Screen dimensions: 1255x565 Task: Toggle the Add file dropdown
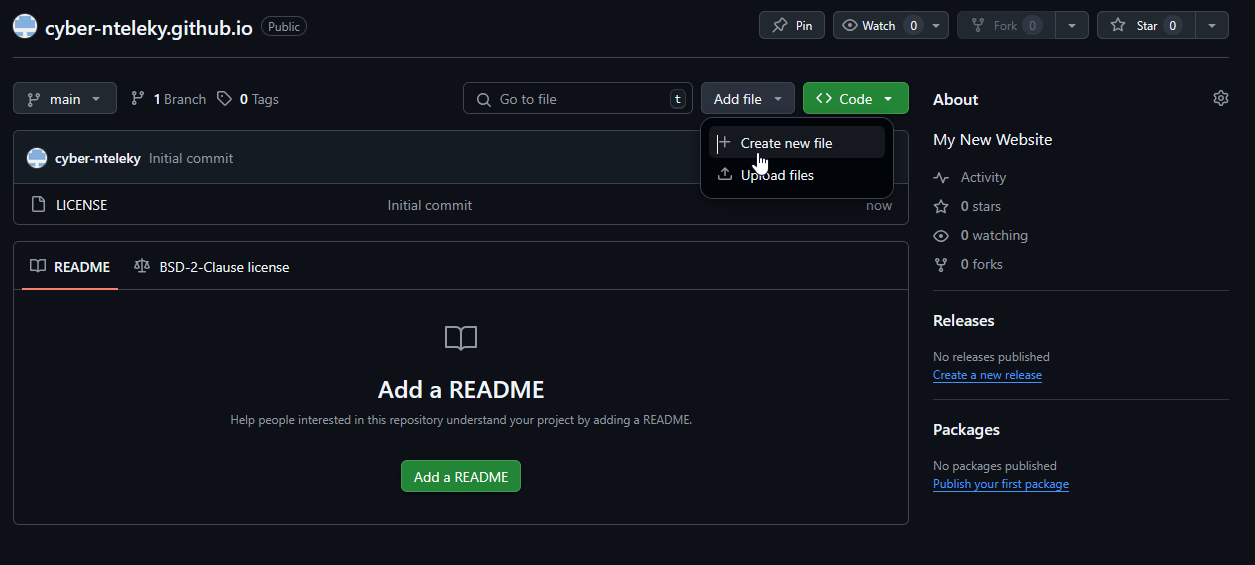point(748,99)
